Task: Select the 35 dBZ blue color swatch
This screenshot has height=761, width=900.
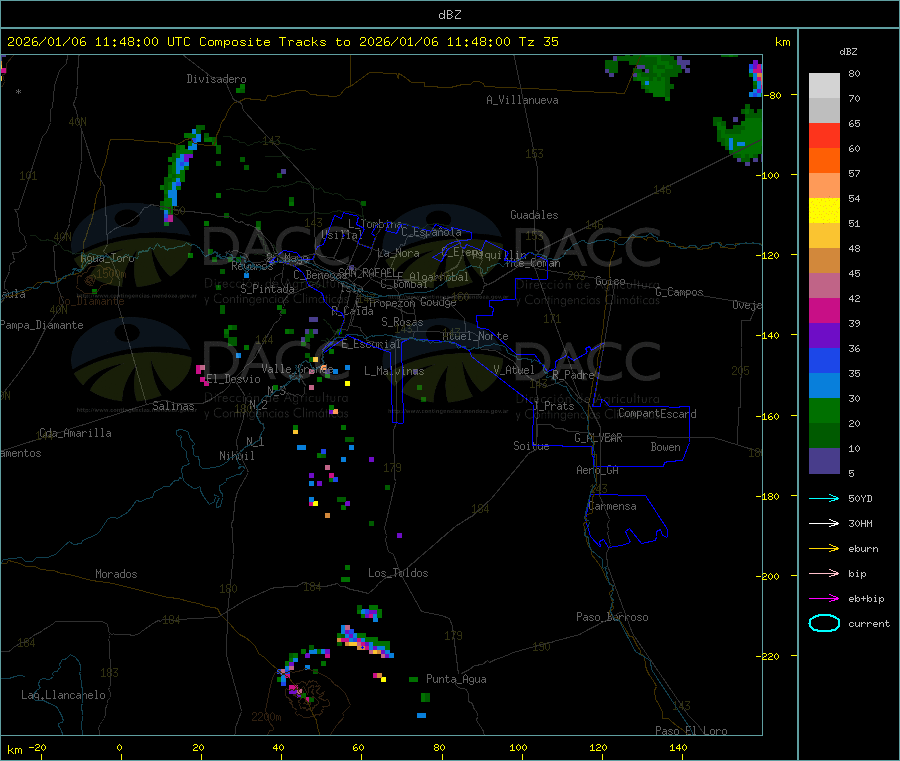Action: (824, 360)
